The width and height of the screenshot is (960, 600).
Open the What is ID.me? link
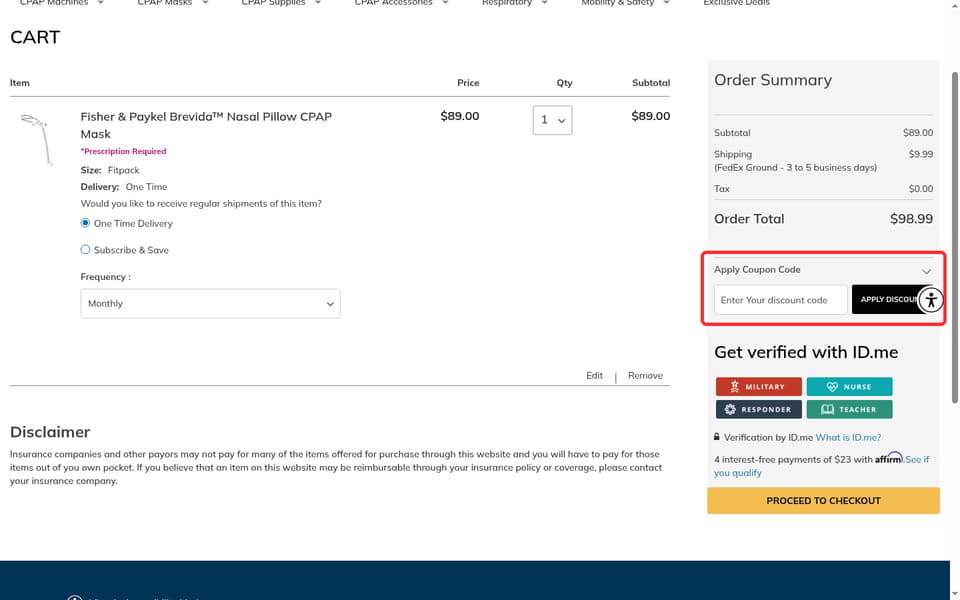pyautogui.click(x=848, y=438)
